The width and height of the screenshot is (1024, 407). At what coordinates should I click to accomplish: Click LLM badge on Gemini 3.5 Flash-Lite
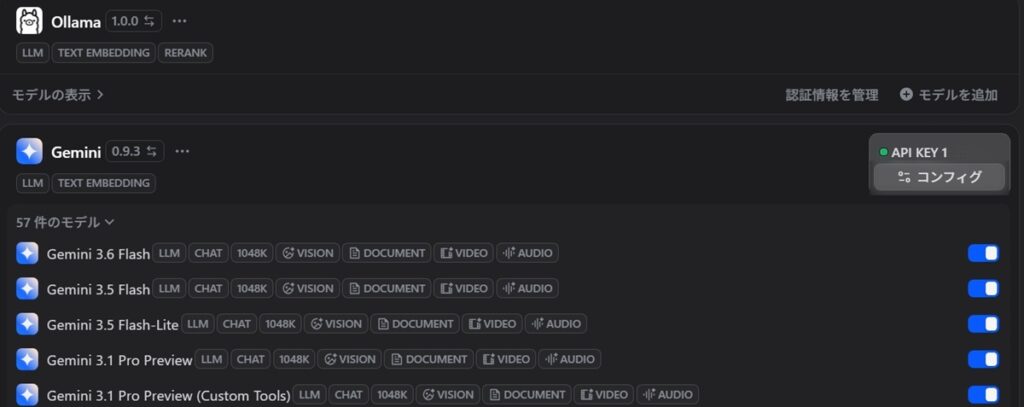pos(198,323)
